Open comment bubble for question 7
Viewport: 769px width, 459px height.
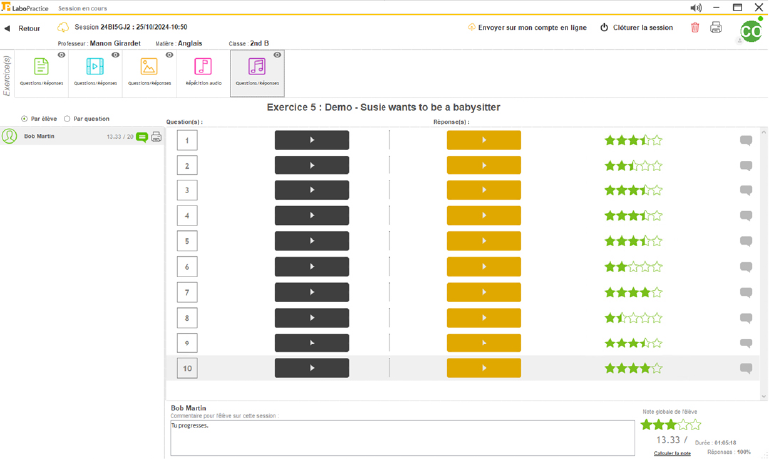coord(746,293)
